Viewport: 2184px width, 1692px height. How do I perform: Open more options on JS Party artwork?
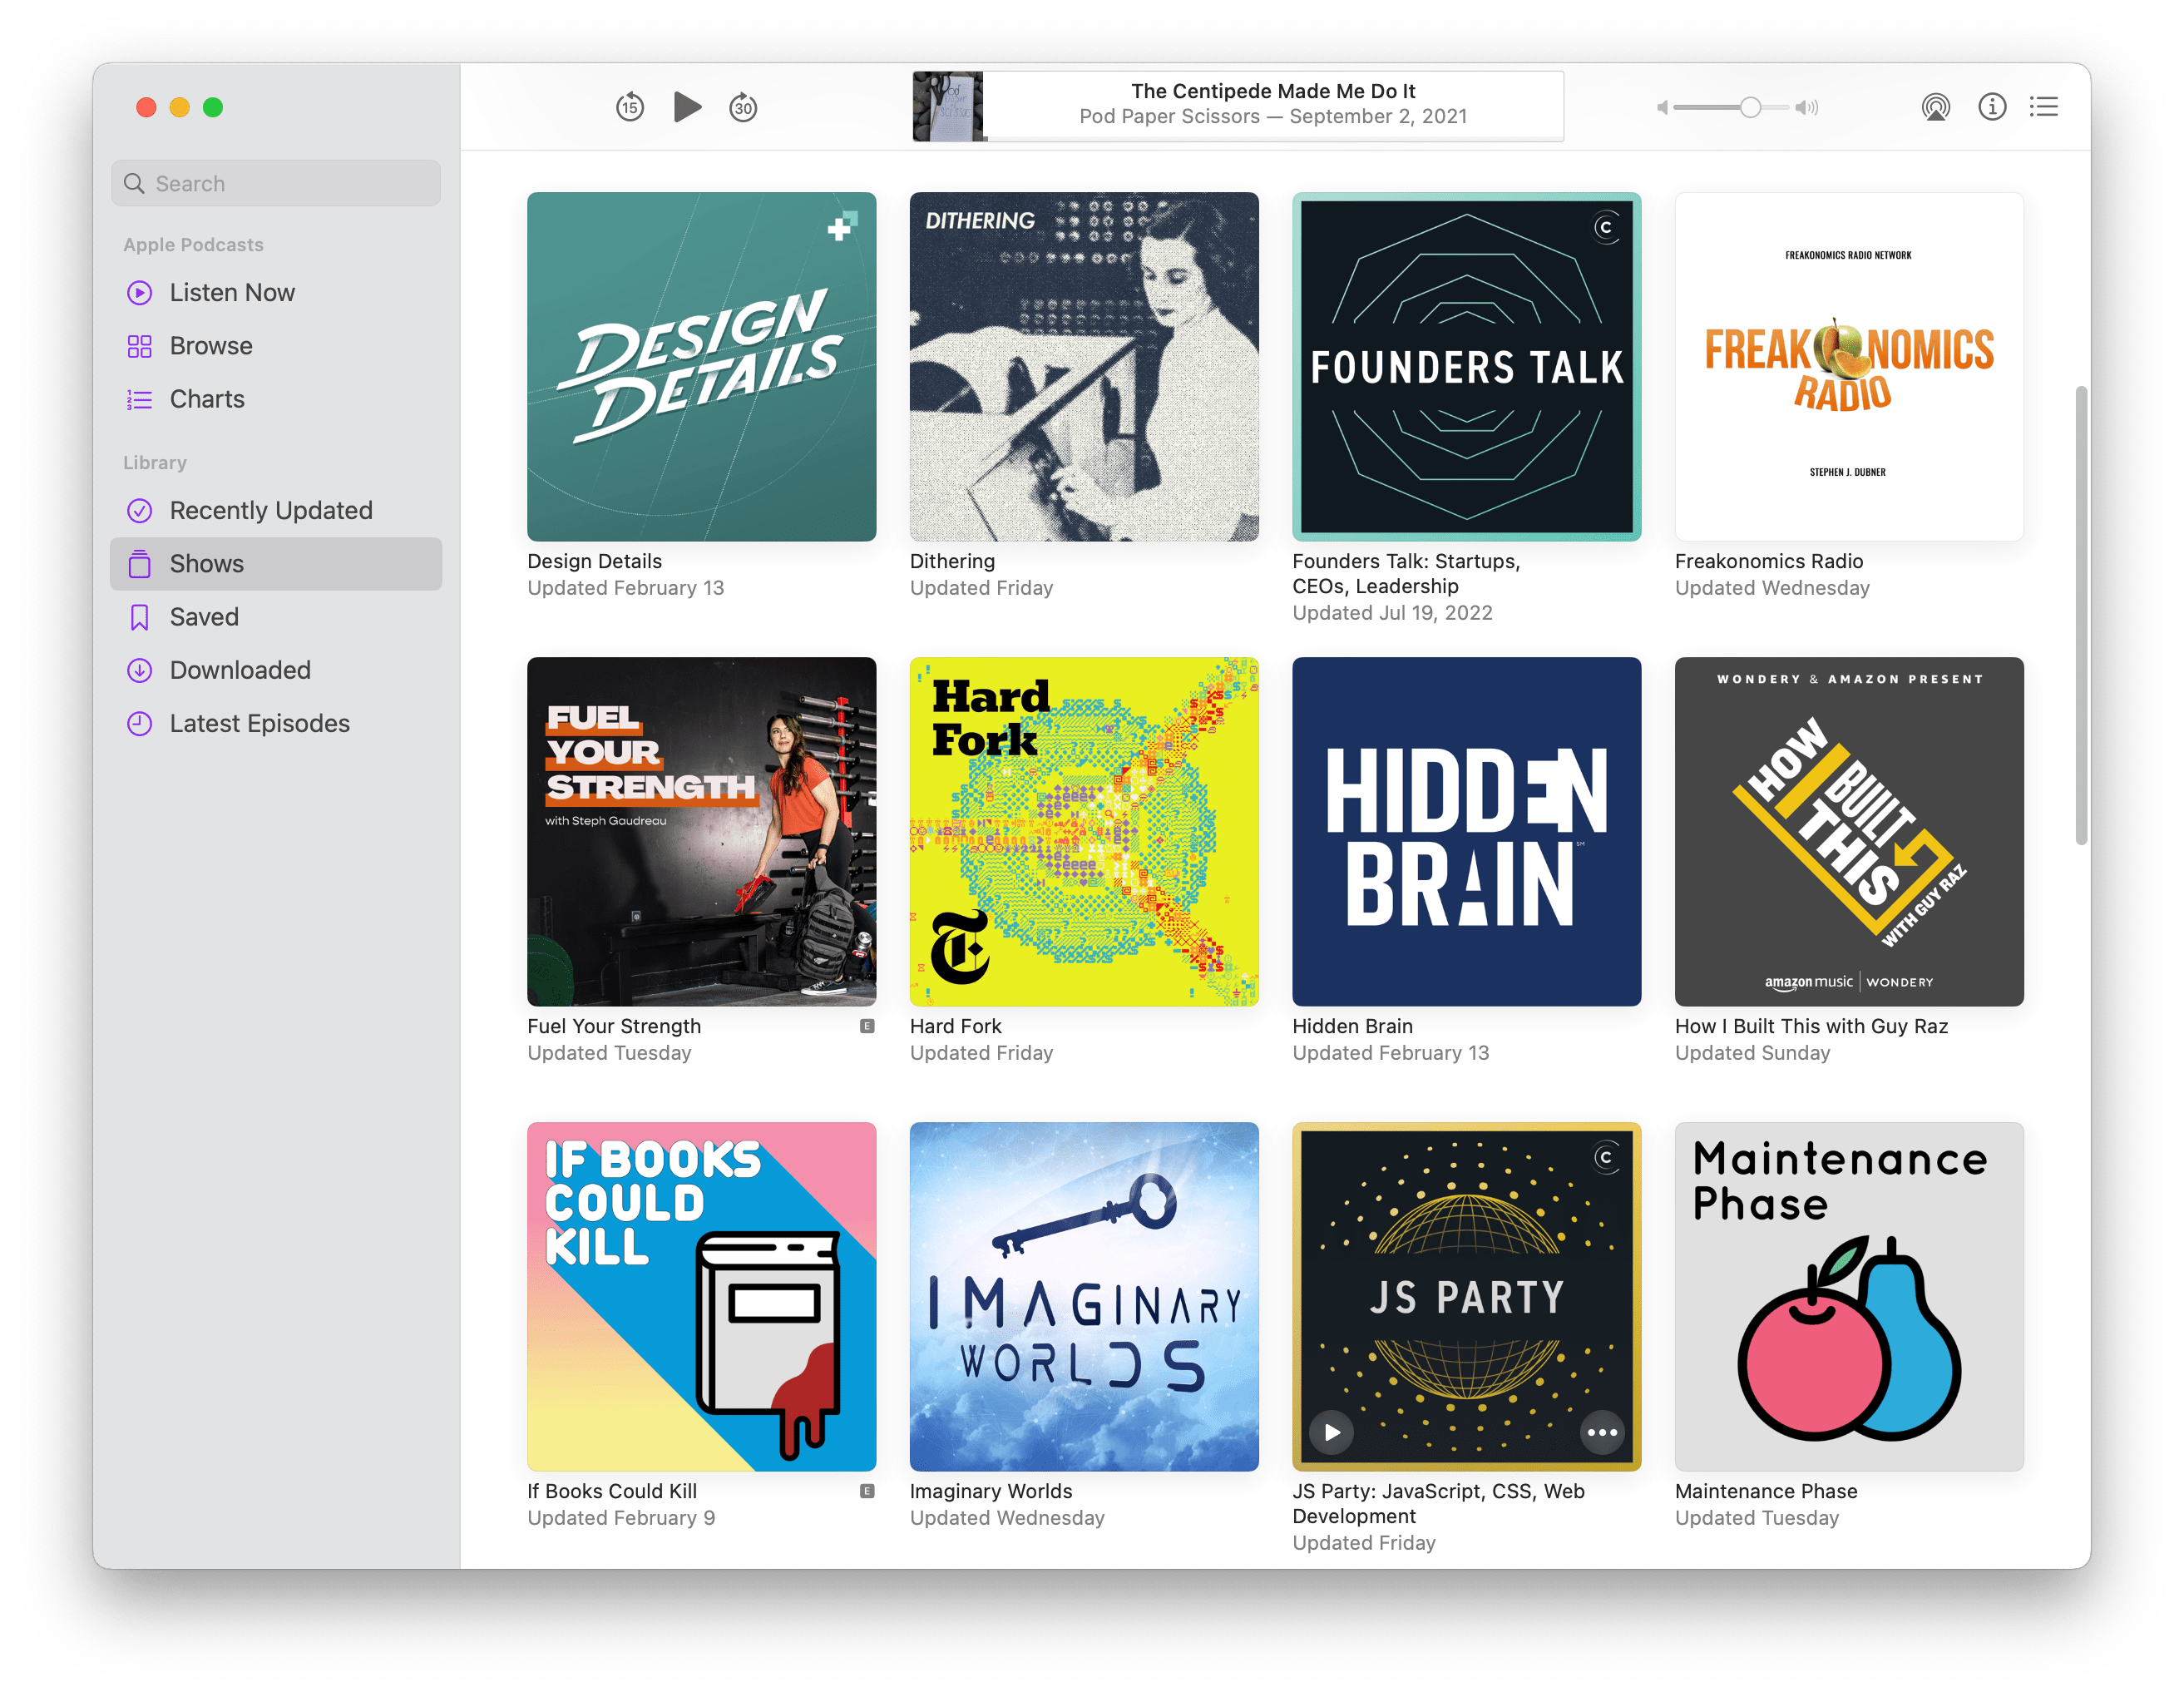click(x=1602, y=1432)
